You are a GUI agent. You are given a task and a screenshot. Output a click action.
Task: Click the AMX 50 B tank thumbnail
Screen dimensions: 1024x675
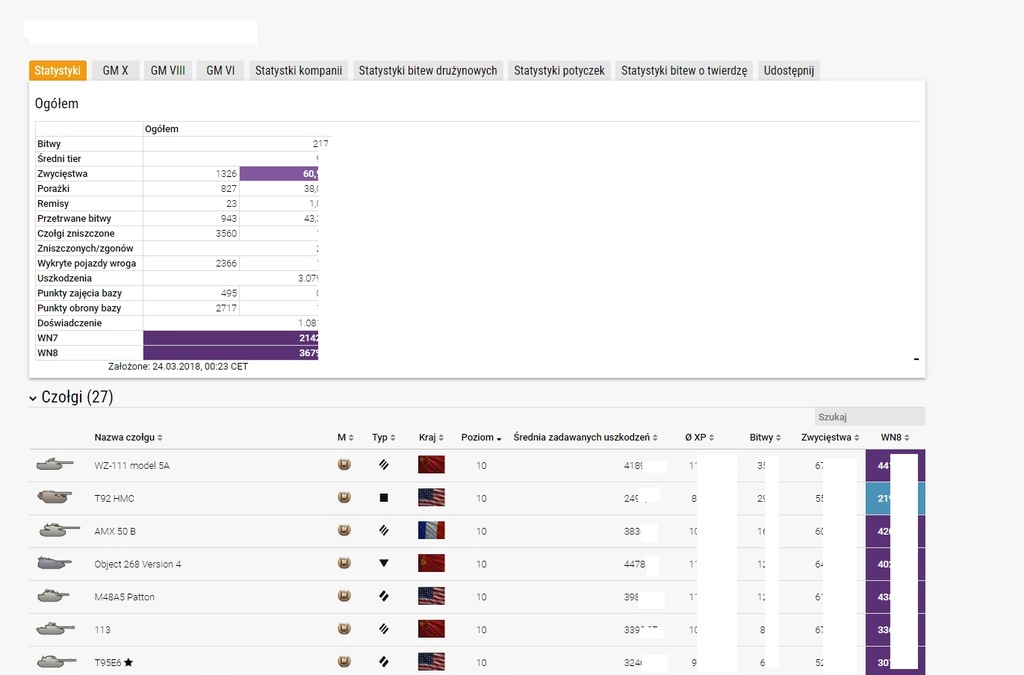[x=59, y=530]
